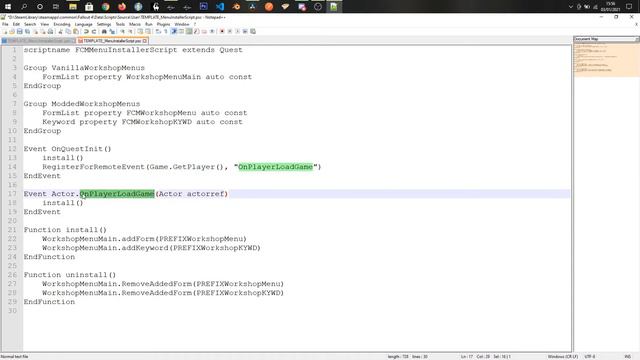Open the notification center icon

point(629,7)
